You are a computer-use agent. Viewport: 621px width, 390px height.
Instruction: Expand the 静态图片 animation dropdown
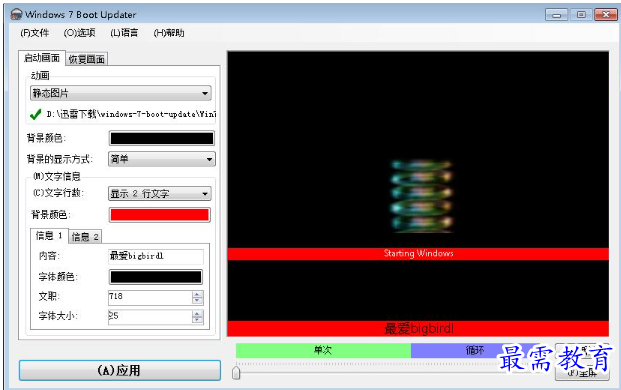pos(120,93)
